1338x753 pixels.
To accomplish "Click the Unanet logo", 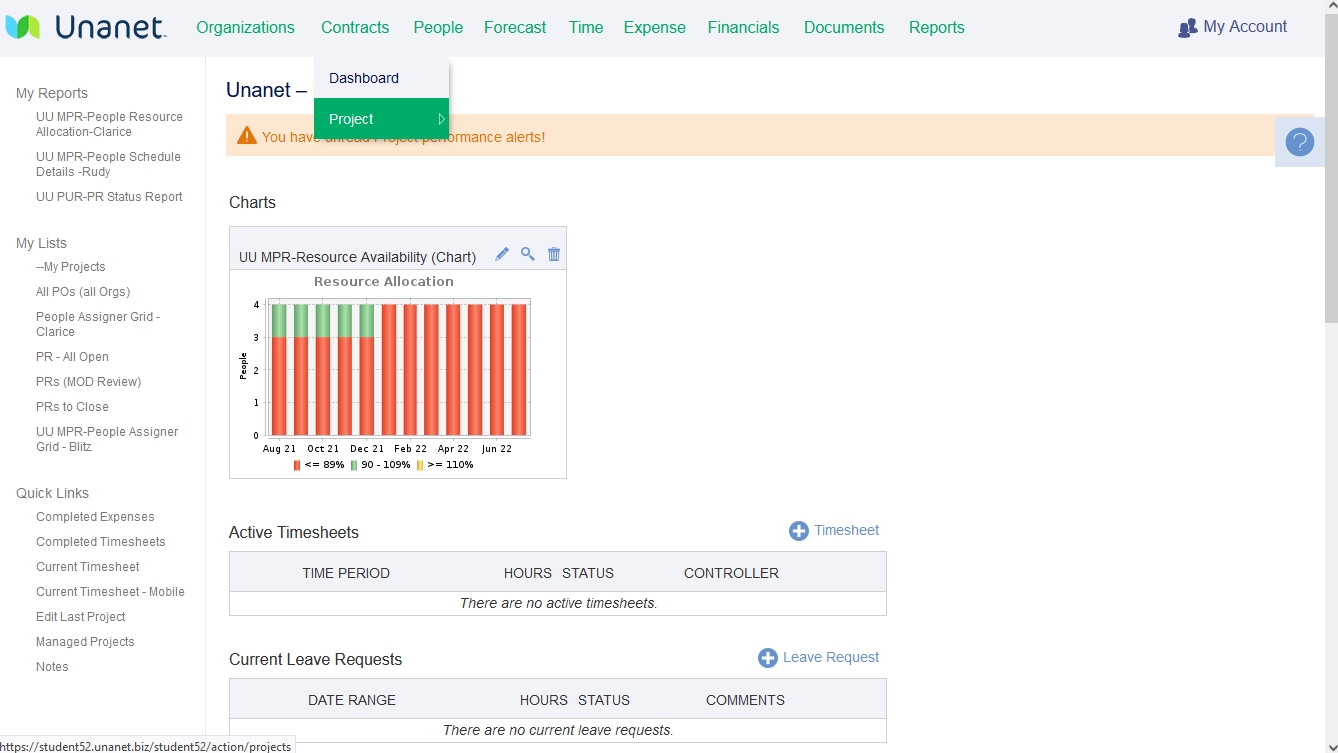I will click(87, 27).
